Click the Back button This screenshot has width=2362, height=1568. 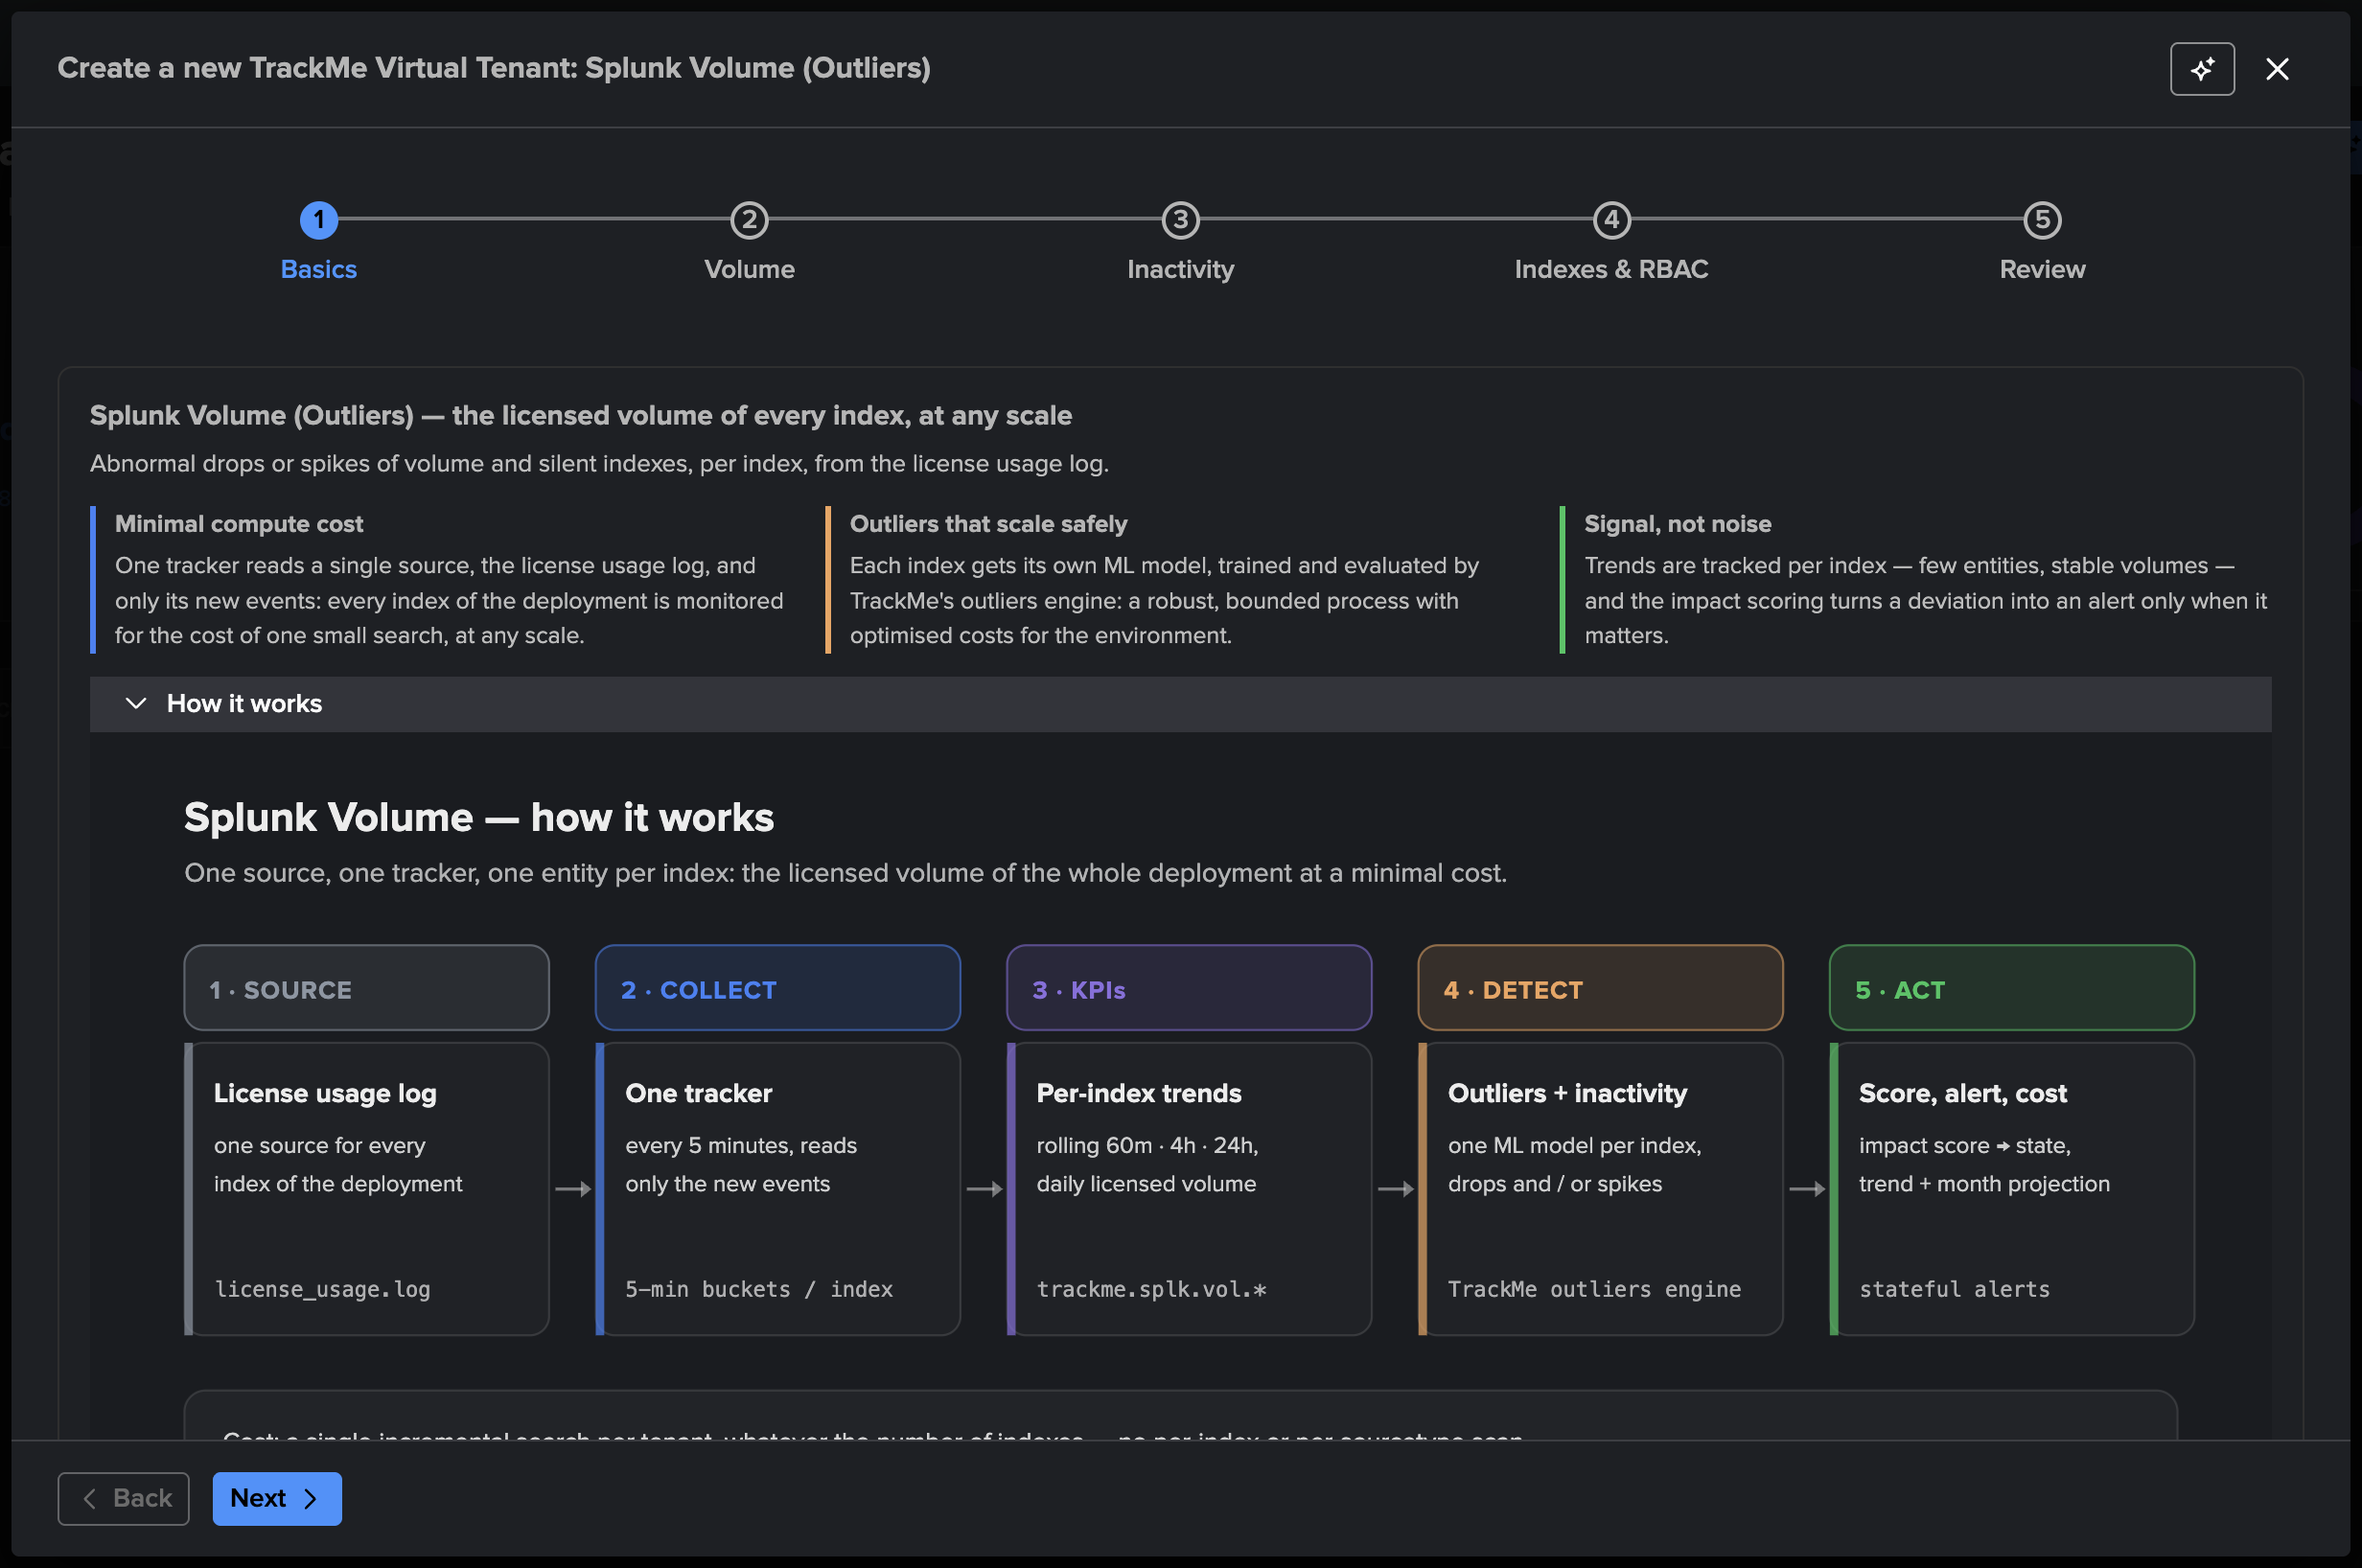coord(123,1498)
